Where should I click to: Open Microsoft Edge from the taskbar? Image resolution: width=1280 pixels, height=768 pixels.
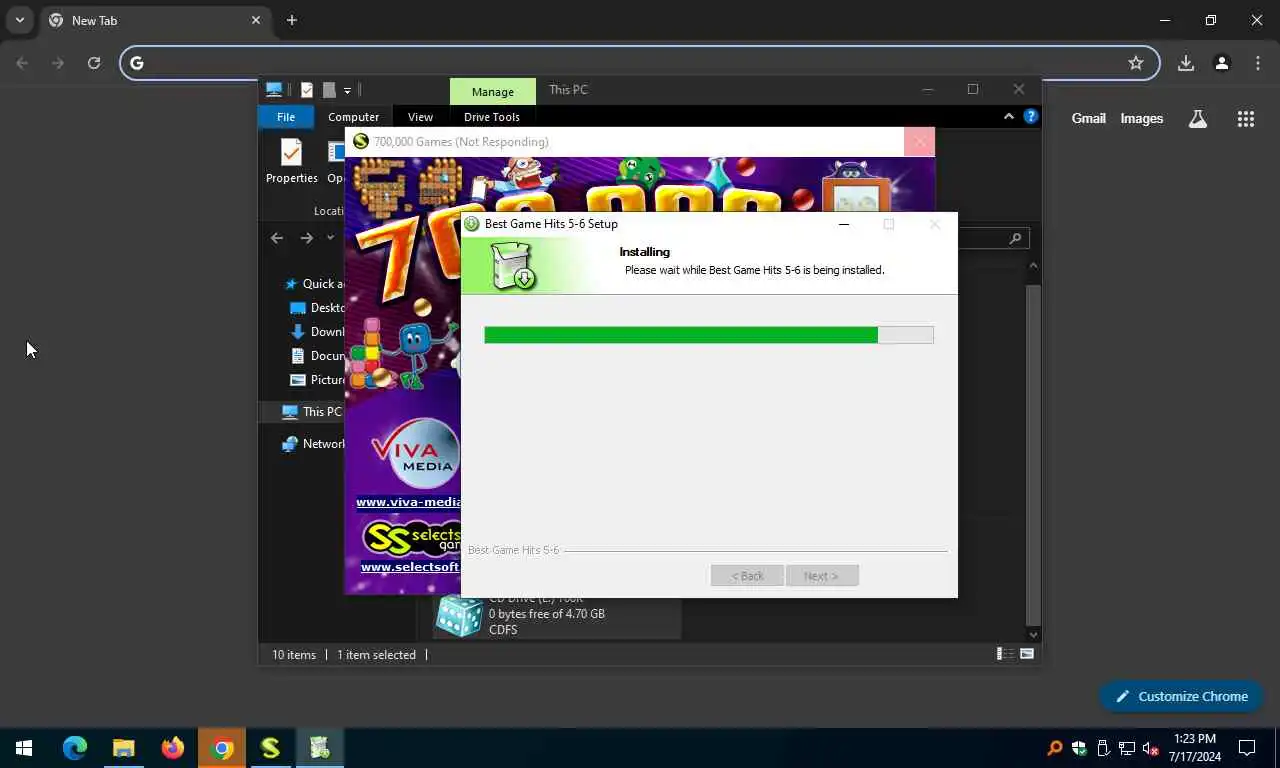(x=74, y=748)
